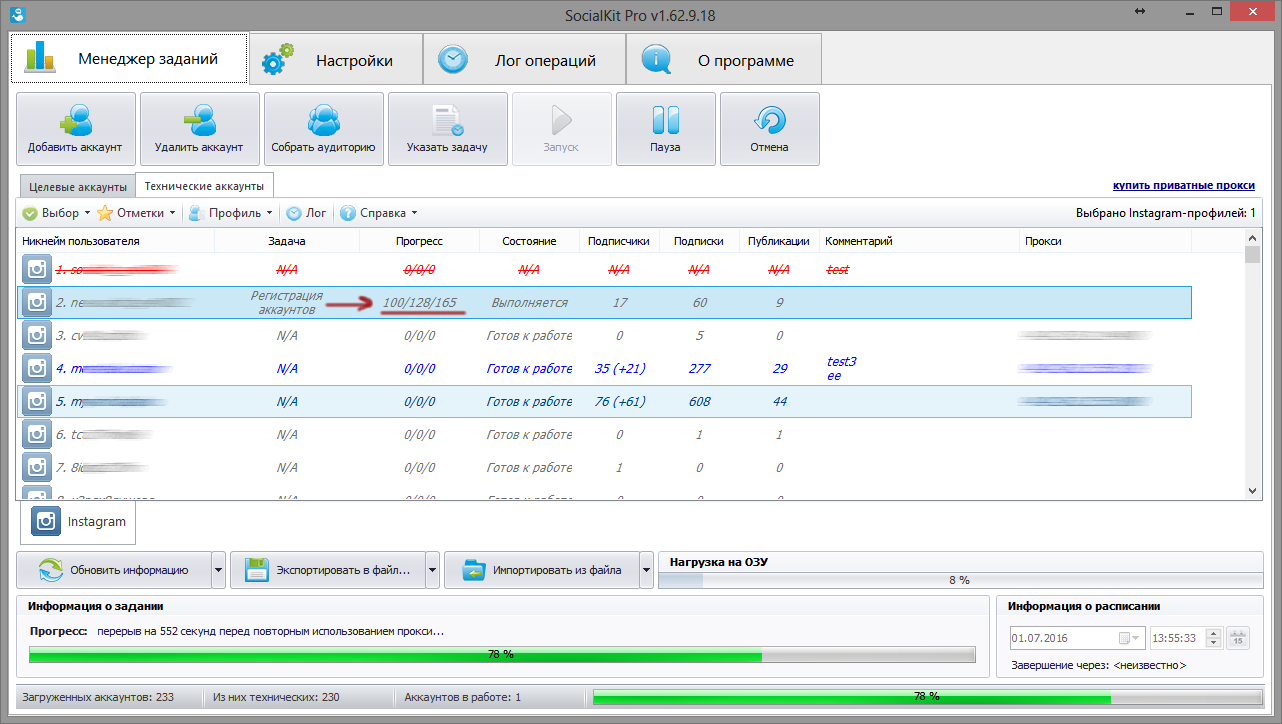Screen dimensions: 1282x724
Task: Open the Профиль dropdown menu
Action: coord(230,213)
